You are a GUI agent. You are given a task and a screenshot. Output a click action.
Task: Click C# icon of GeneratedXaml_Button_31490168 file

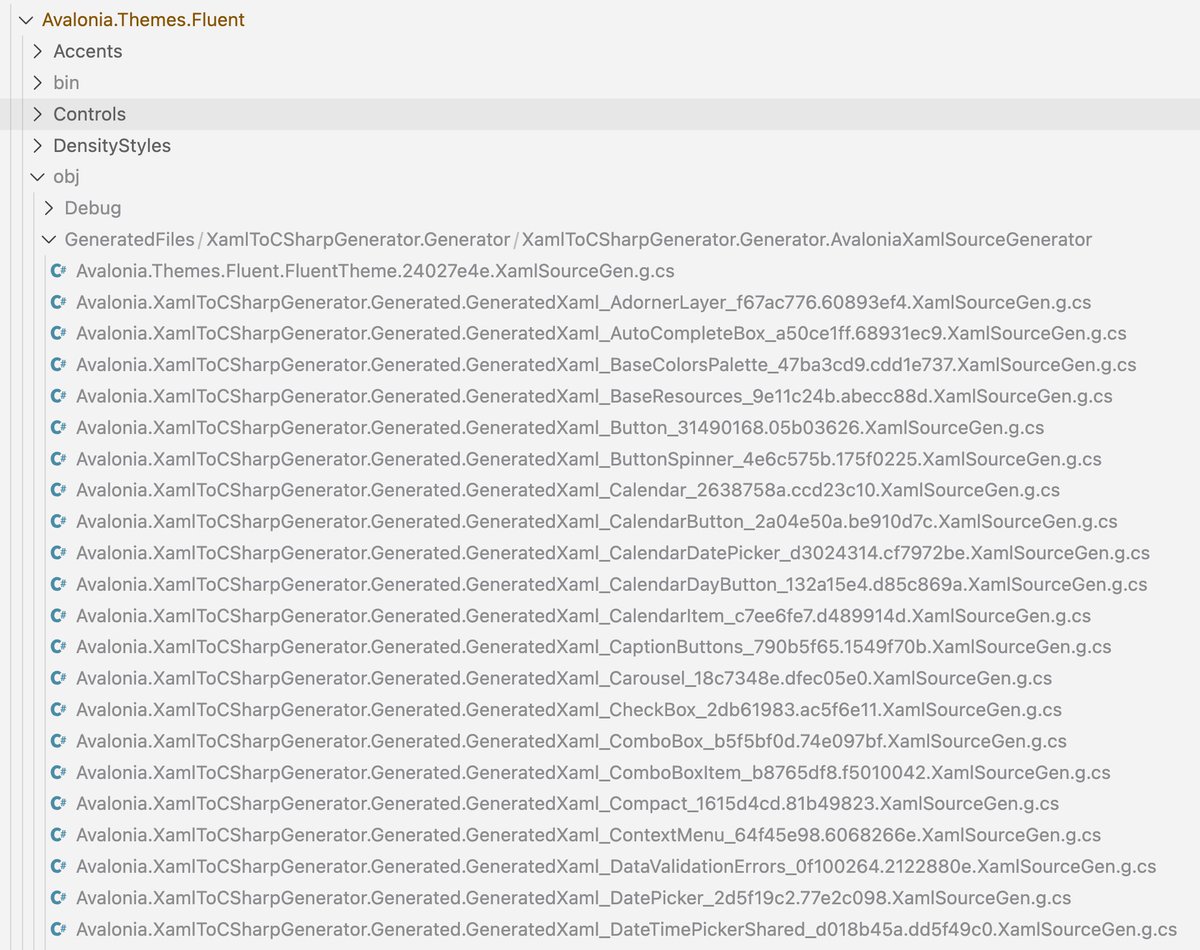tap(59, 428)
